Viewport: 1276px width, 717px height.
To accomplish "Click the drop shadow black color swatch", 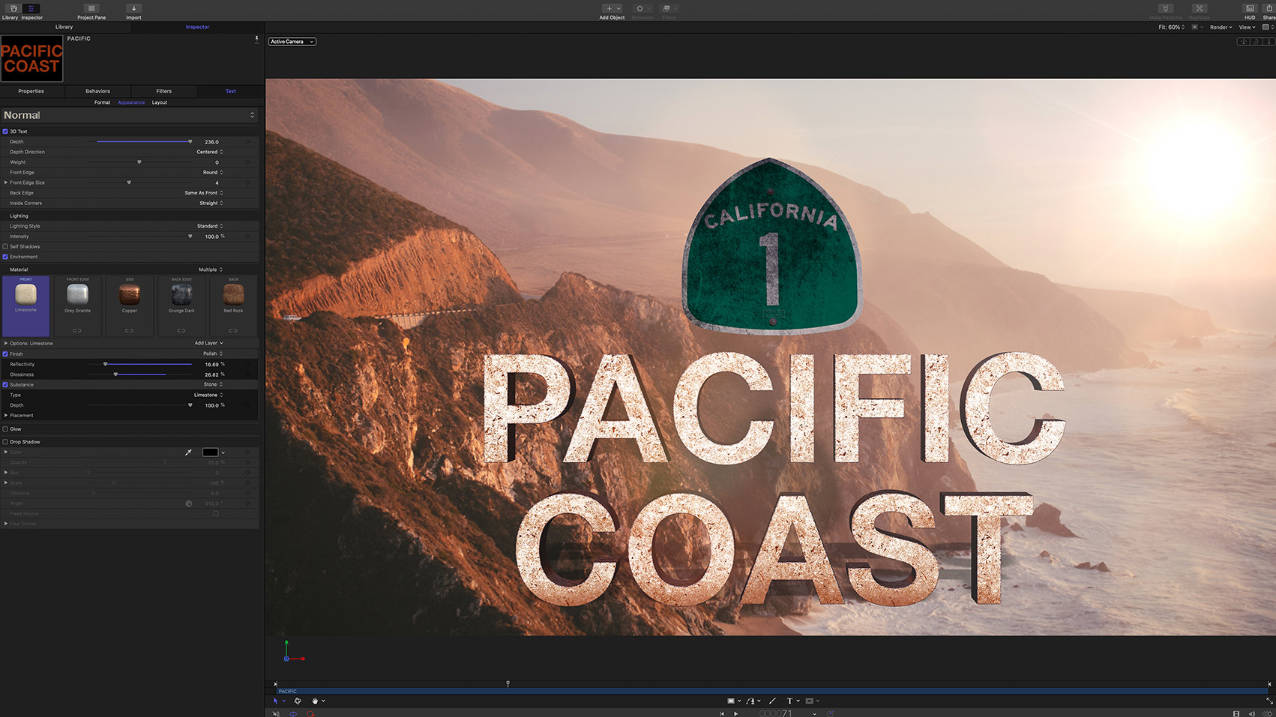I will tap(210, 452).
